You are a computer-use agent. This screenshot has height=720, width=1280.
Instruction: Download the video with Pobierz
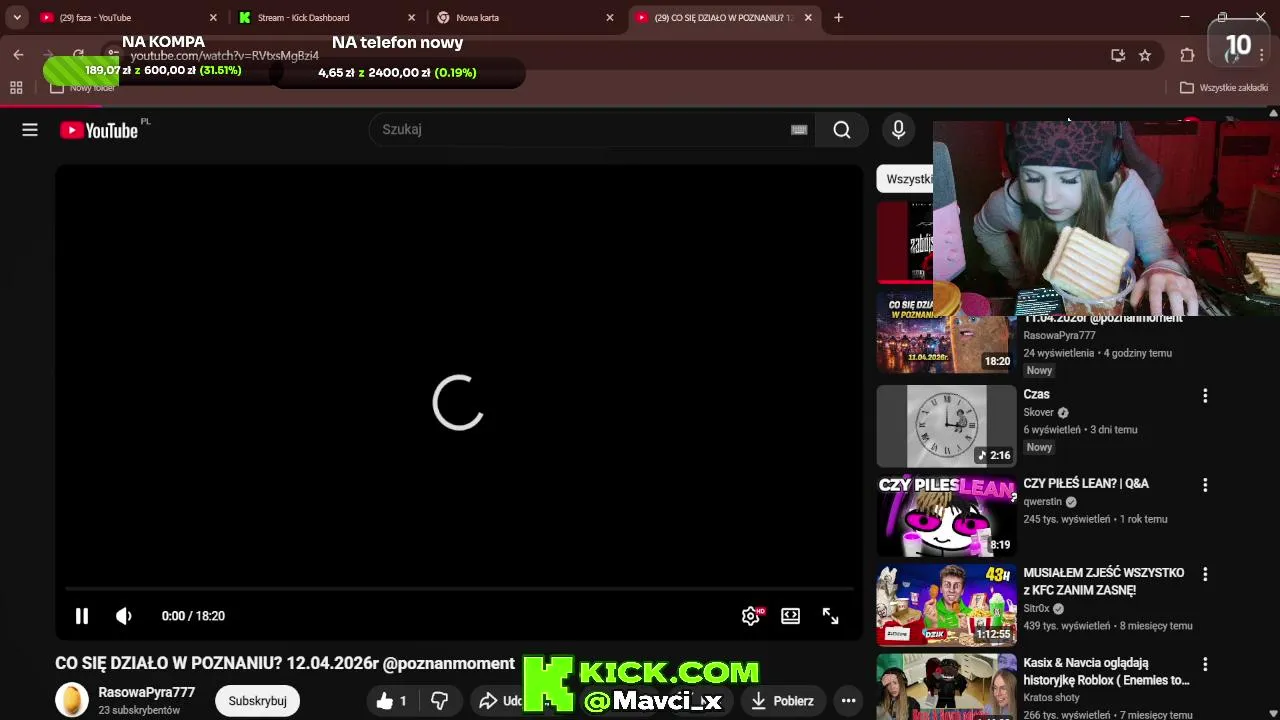(782, 701)
